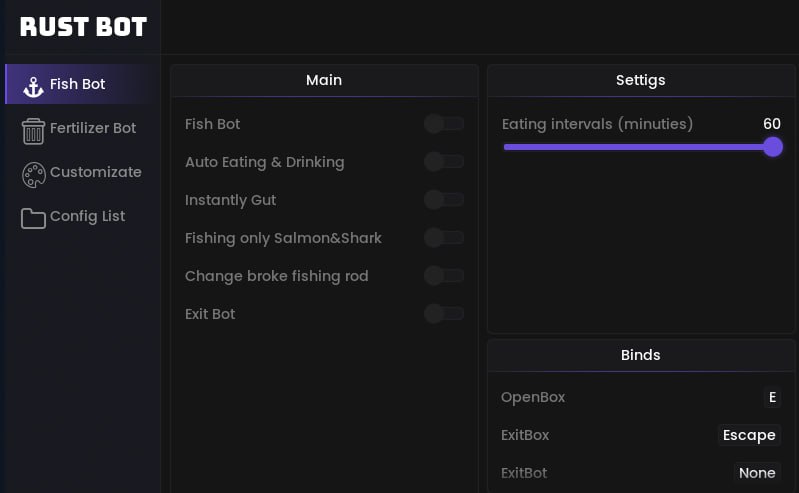Select the Fish Bot sidebar tab

point(78,84)
